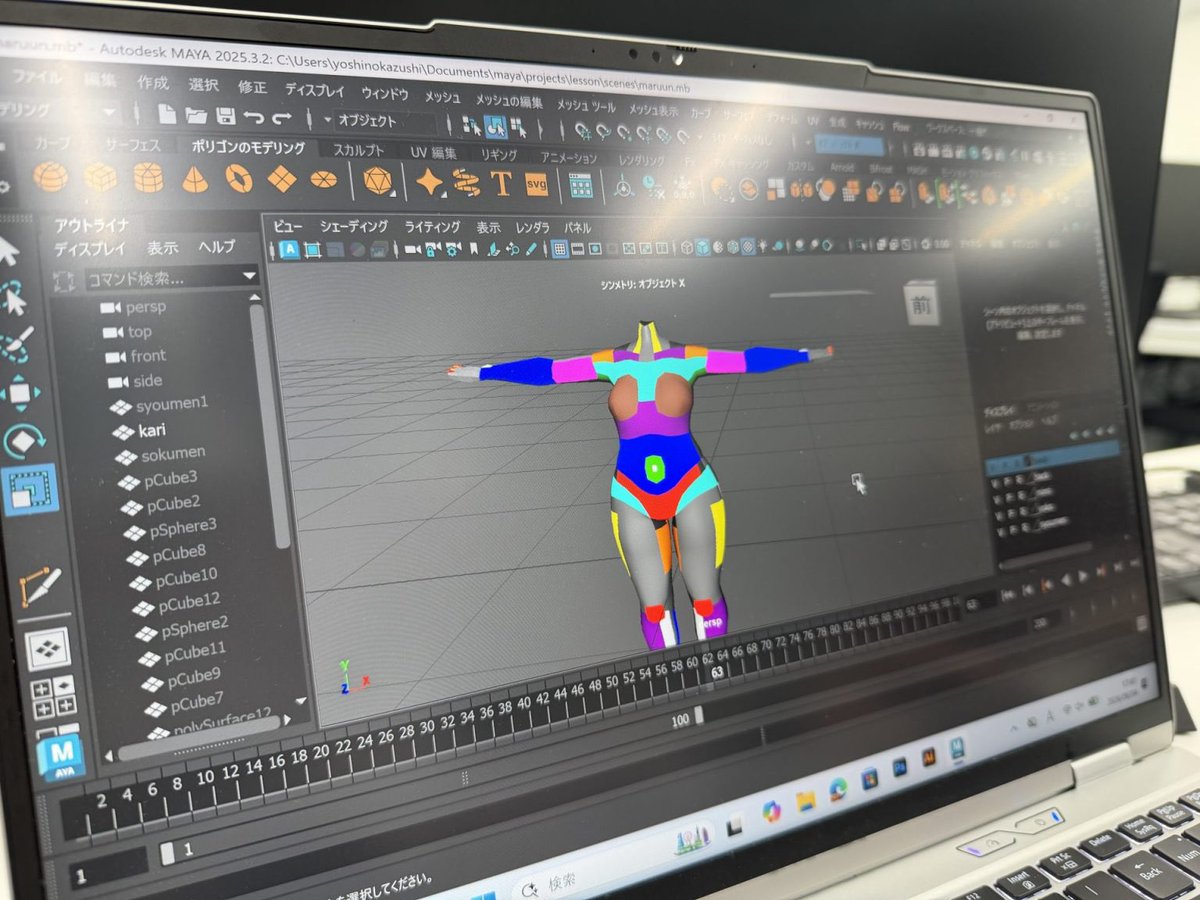
Task: Create a polygon sphere from the shelf
Action: click(x=50, y=176)
